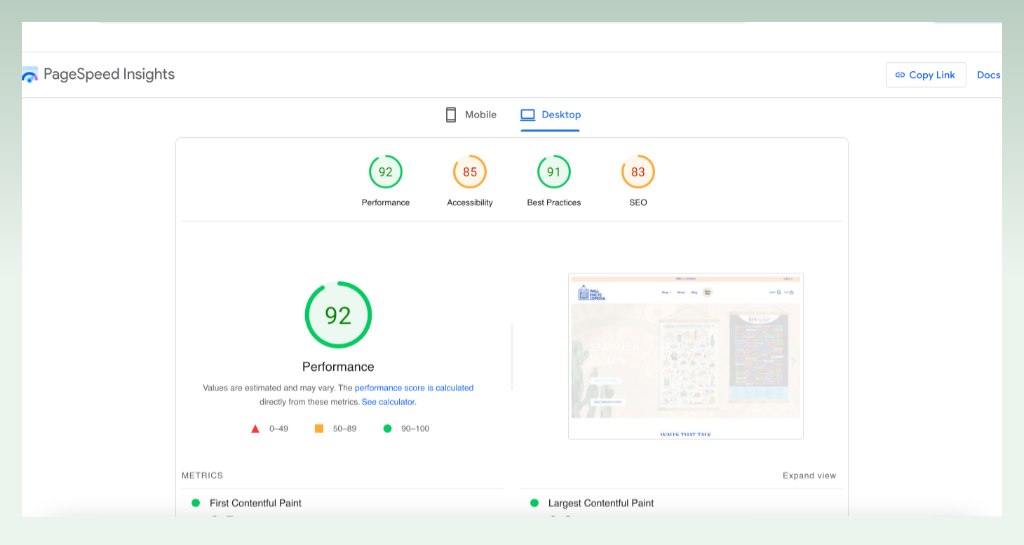The height and width of the screenshot is (545, 1024).
Task: Click the 50–89 legend text
Action: (x=345, y=429)
